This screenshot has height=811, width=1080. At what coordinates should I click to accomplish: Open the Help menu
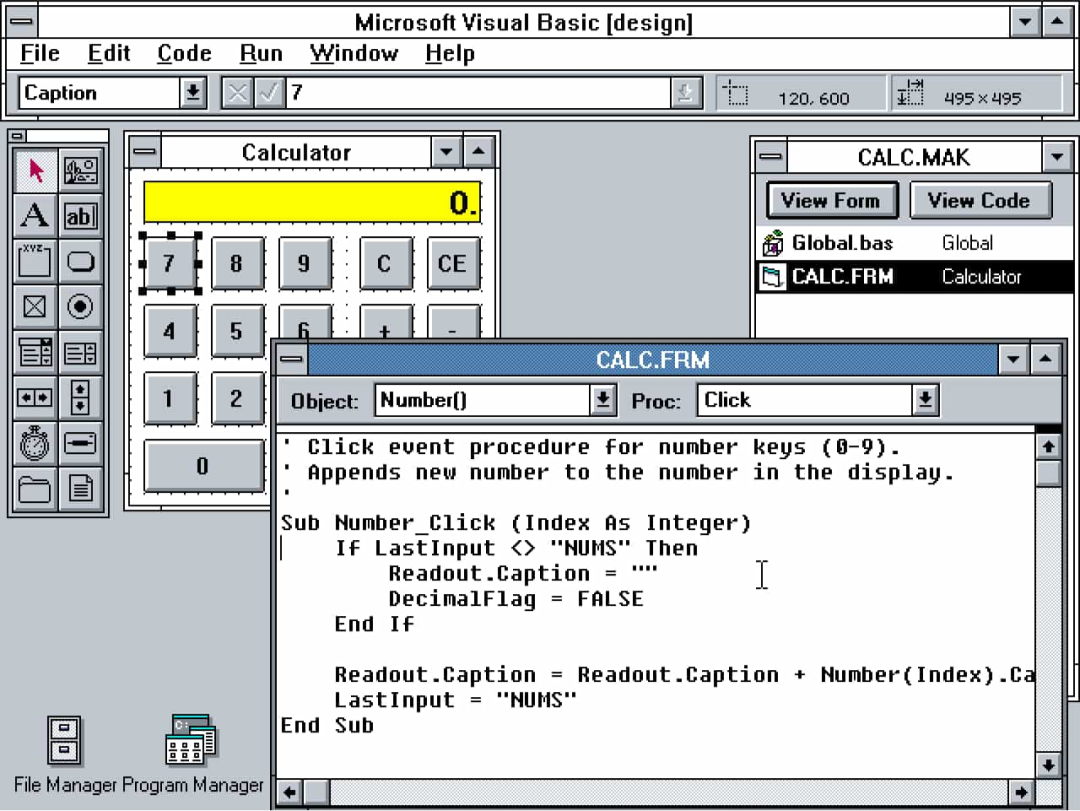pyautogui.click(x=450, y=53)
